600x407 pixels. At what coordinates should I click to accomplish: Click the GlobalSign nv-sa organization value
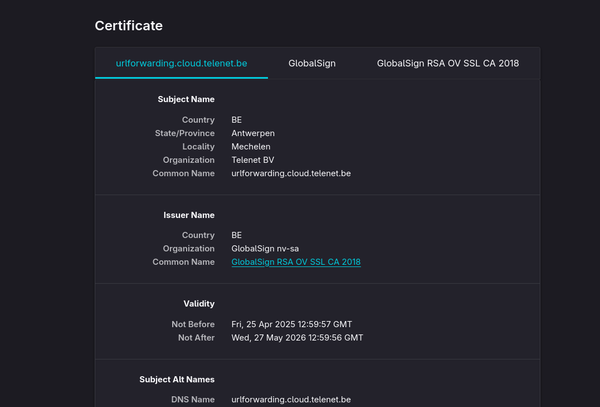click(x=264, y=249)
